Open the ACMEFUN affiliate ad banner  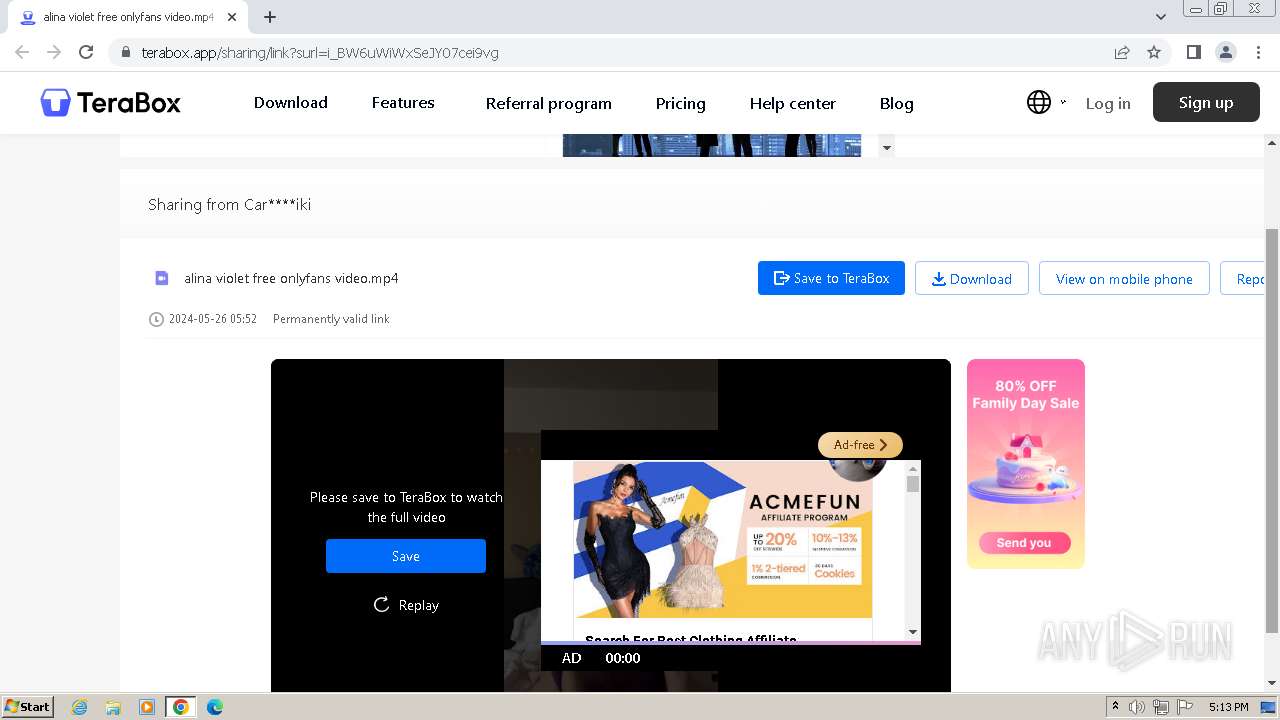(723, 540)
